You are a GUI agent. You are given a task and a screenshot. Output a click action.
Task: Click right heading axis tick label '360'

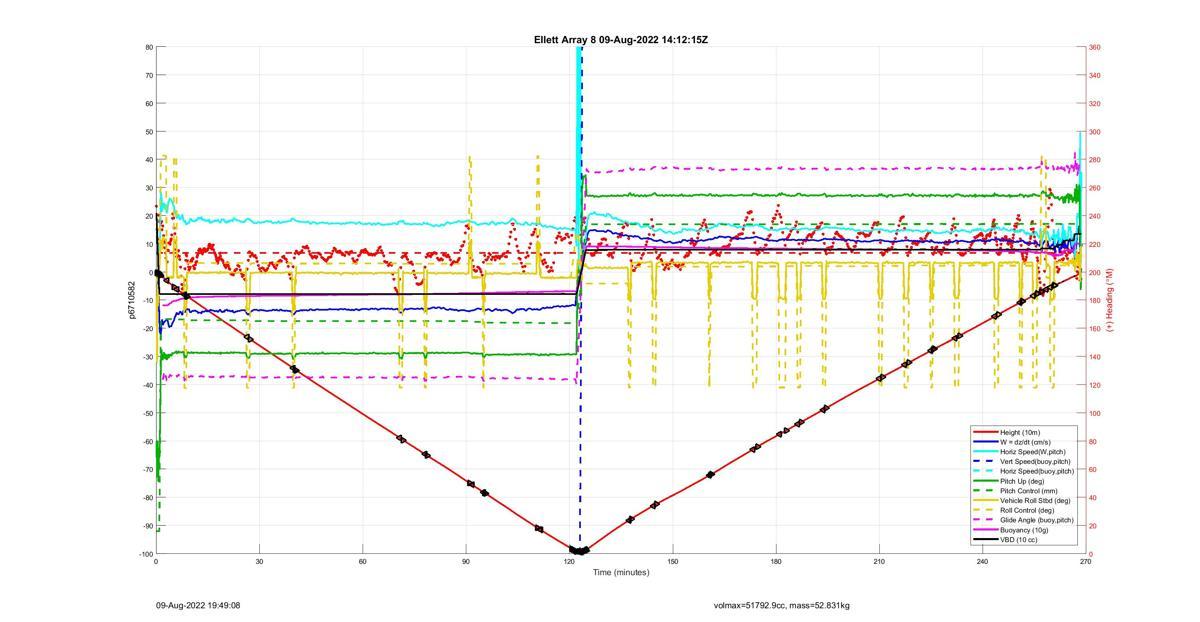[1095, 47]
